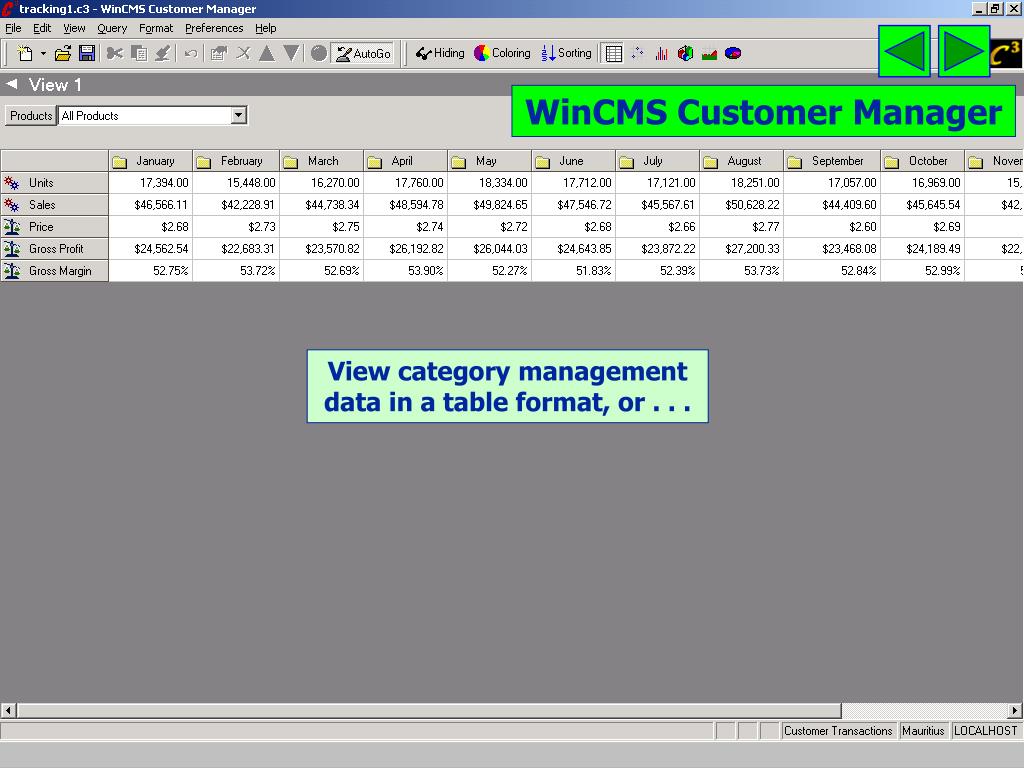
Task: Select the scatter plot view icon
Action: point(638,54)
